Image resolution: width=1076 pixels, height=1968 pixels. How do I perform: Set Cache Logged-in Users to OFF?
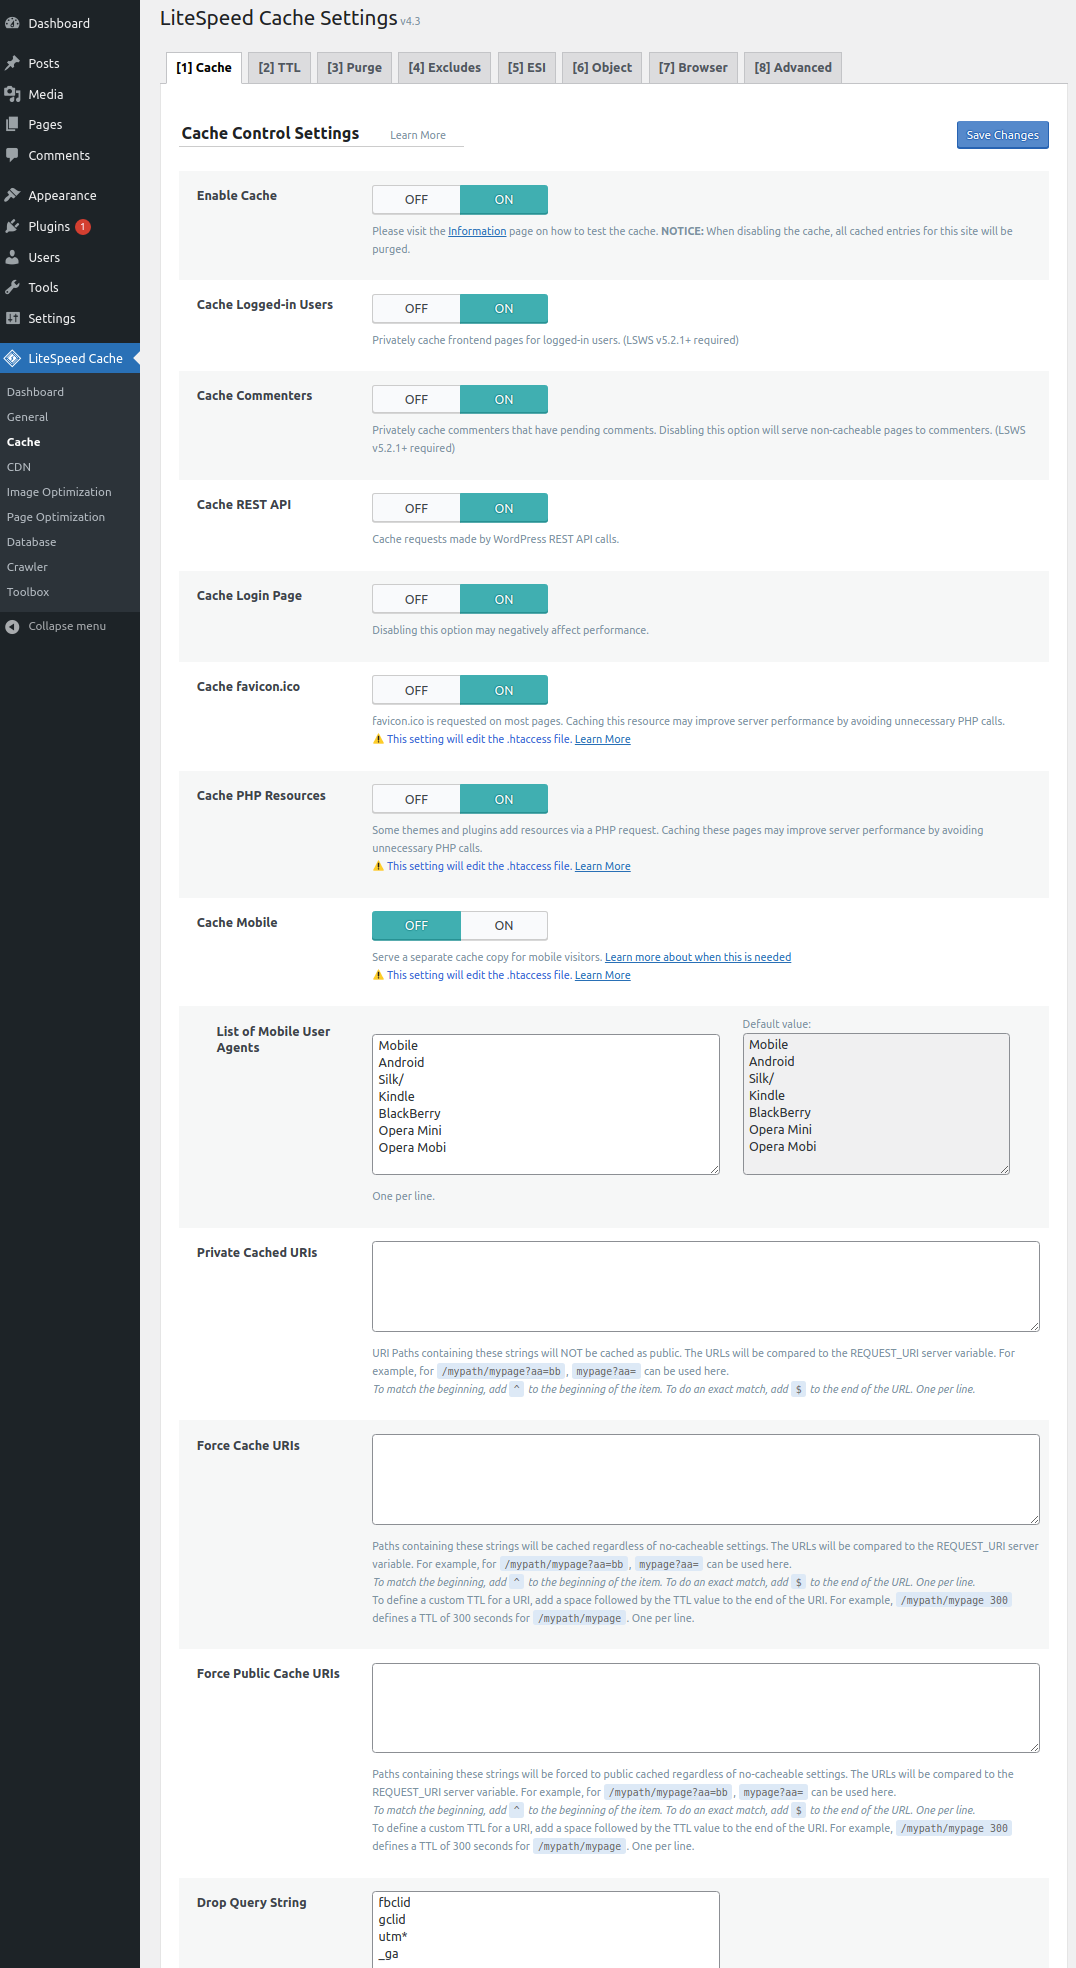[x=416, y=309]
